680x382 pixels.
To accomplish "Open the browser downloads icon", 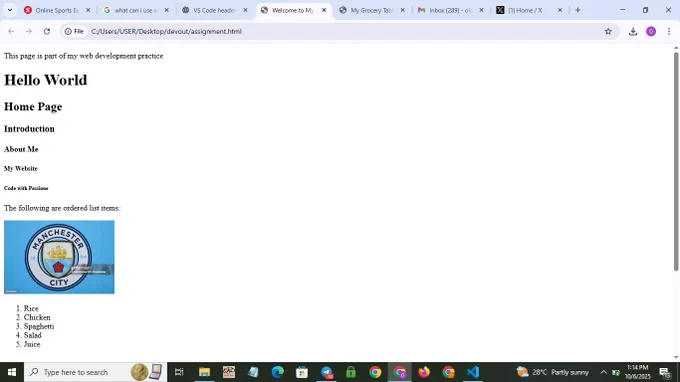I will click(x=633, y=31).
